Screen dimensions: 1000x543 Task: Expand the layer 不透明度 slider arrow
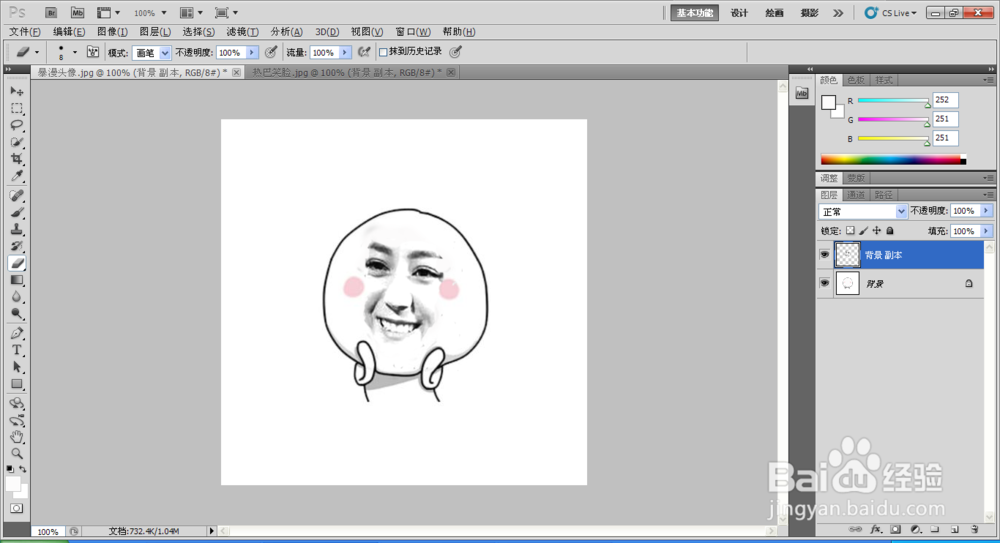(x=987, y=212)
